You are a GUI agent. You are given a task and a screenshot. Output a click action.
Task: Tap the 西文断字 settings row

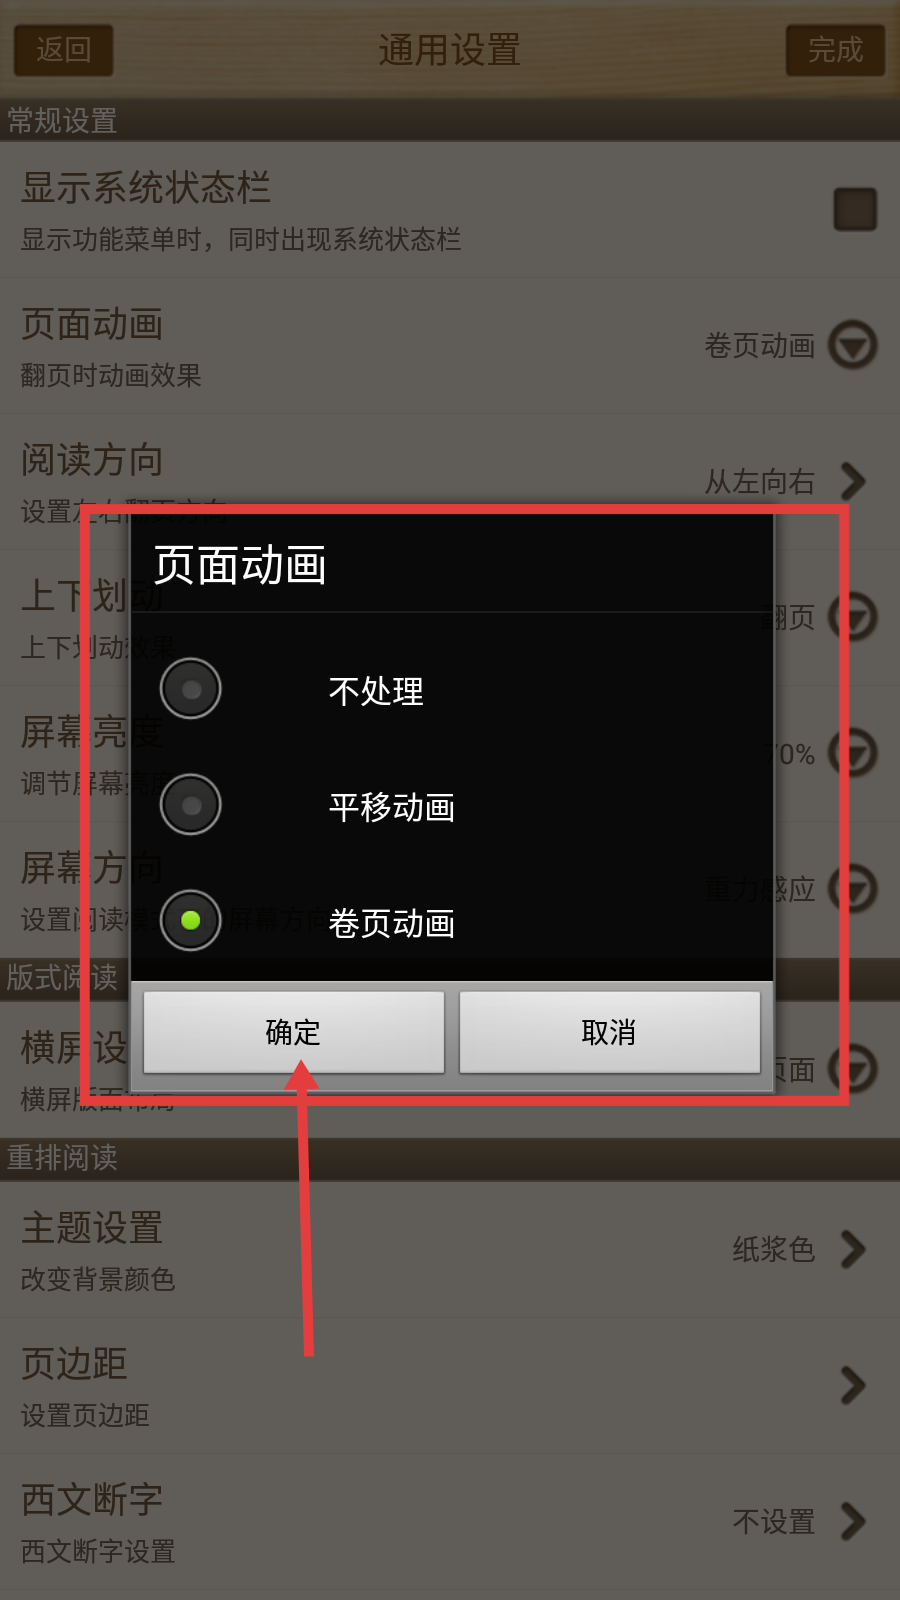click(x=450, y=1521)
